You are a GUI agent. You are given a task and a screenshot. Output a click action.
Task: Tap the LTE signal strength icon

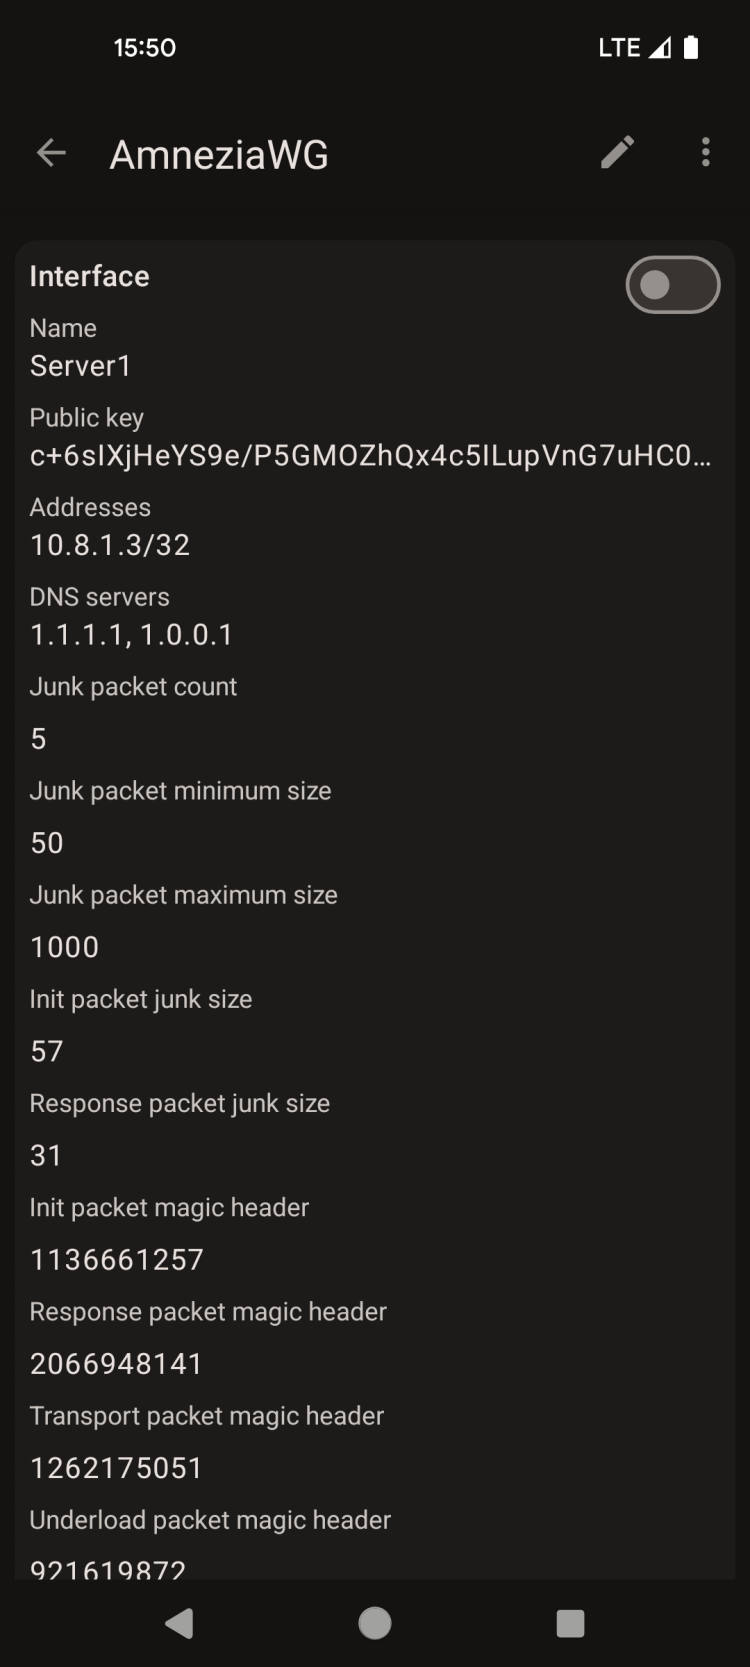pyautogui.click(x=660, y=48)
